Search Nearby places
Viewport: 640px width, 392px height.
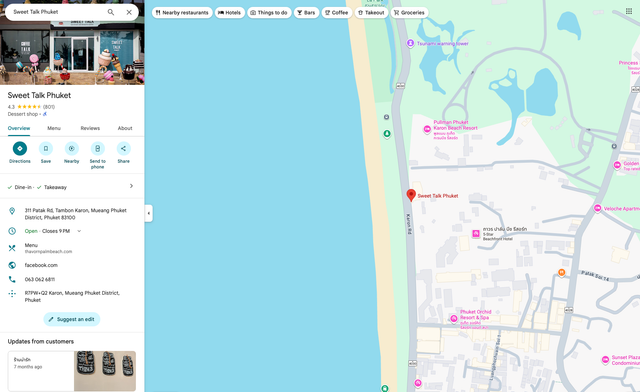[71, 149]
